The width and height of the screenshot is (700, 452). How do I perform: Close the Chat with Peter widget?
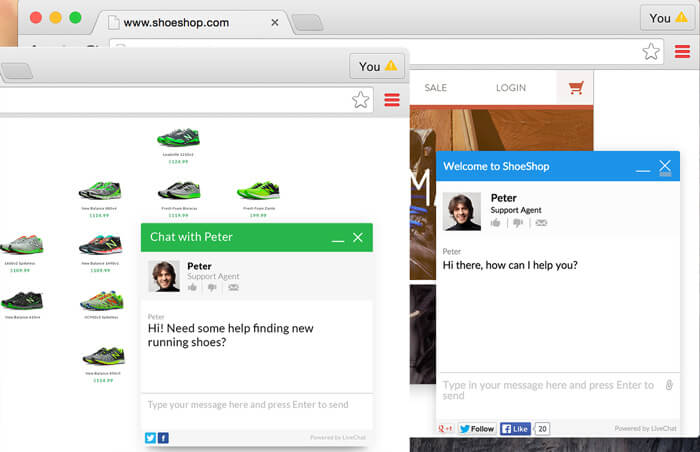358,237
